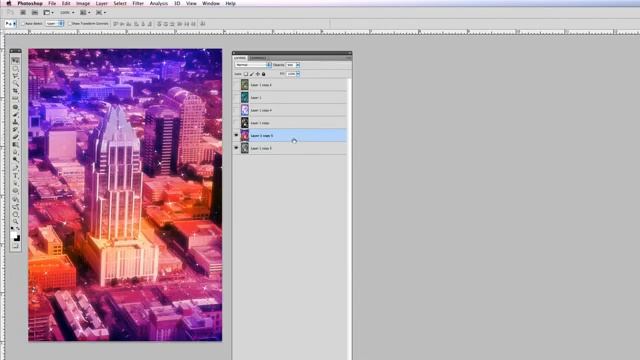Select the Pen tool
The width and height of the screenshot is (640, 360).
tap(16, 167)
